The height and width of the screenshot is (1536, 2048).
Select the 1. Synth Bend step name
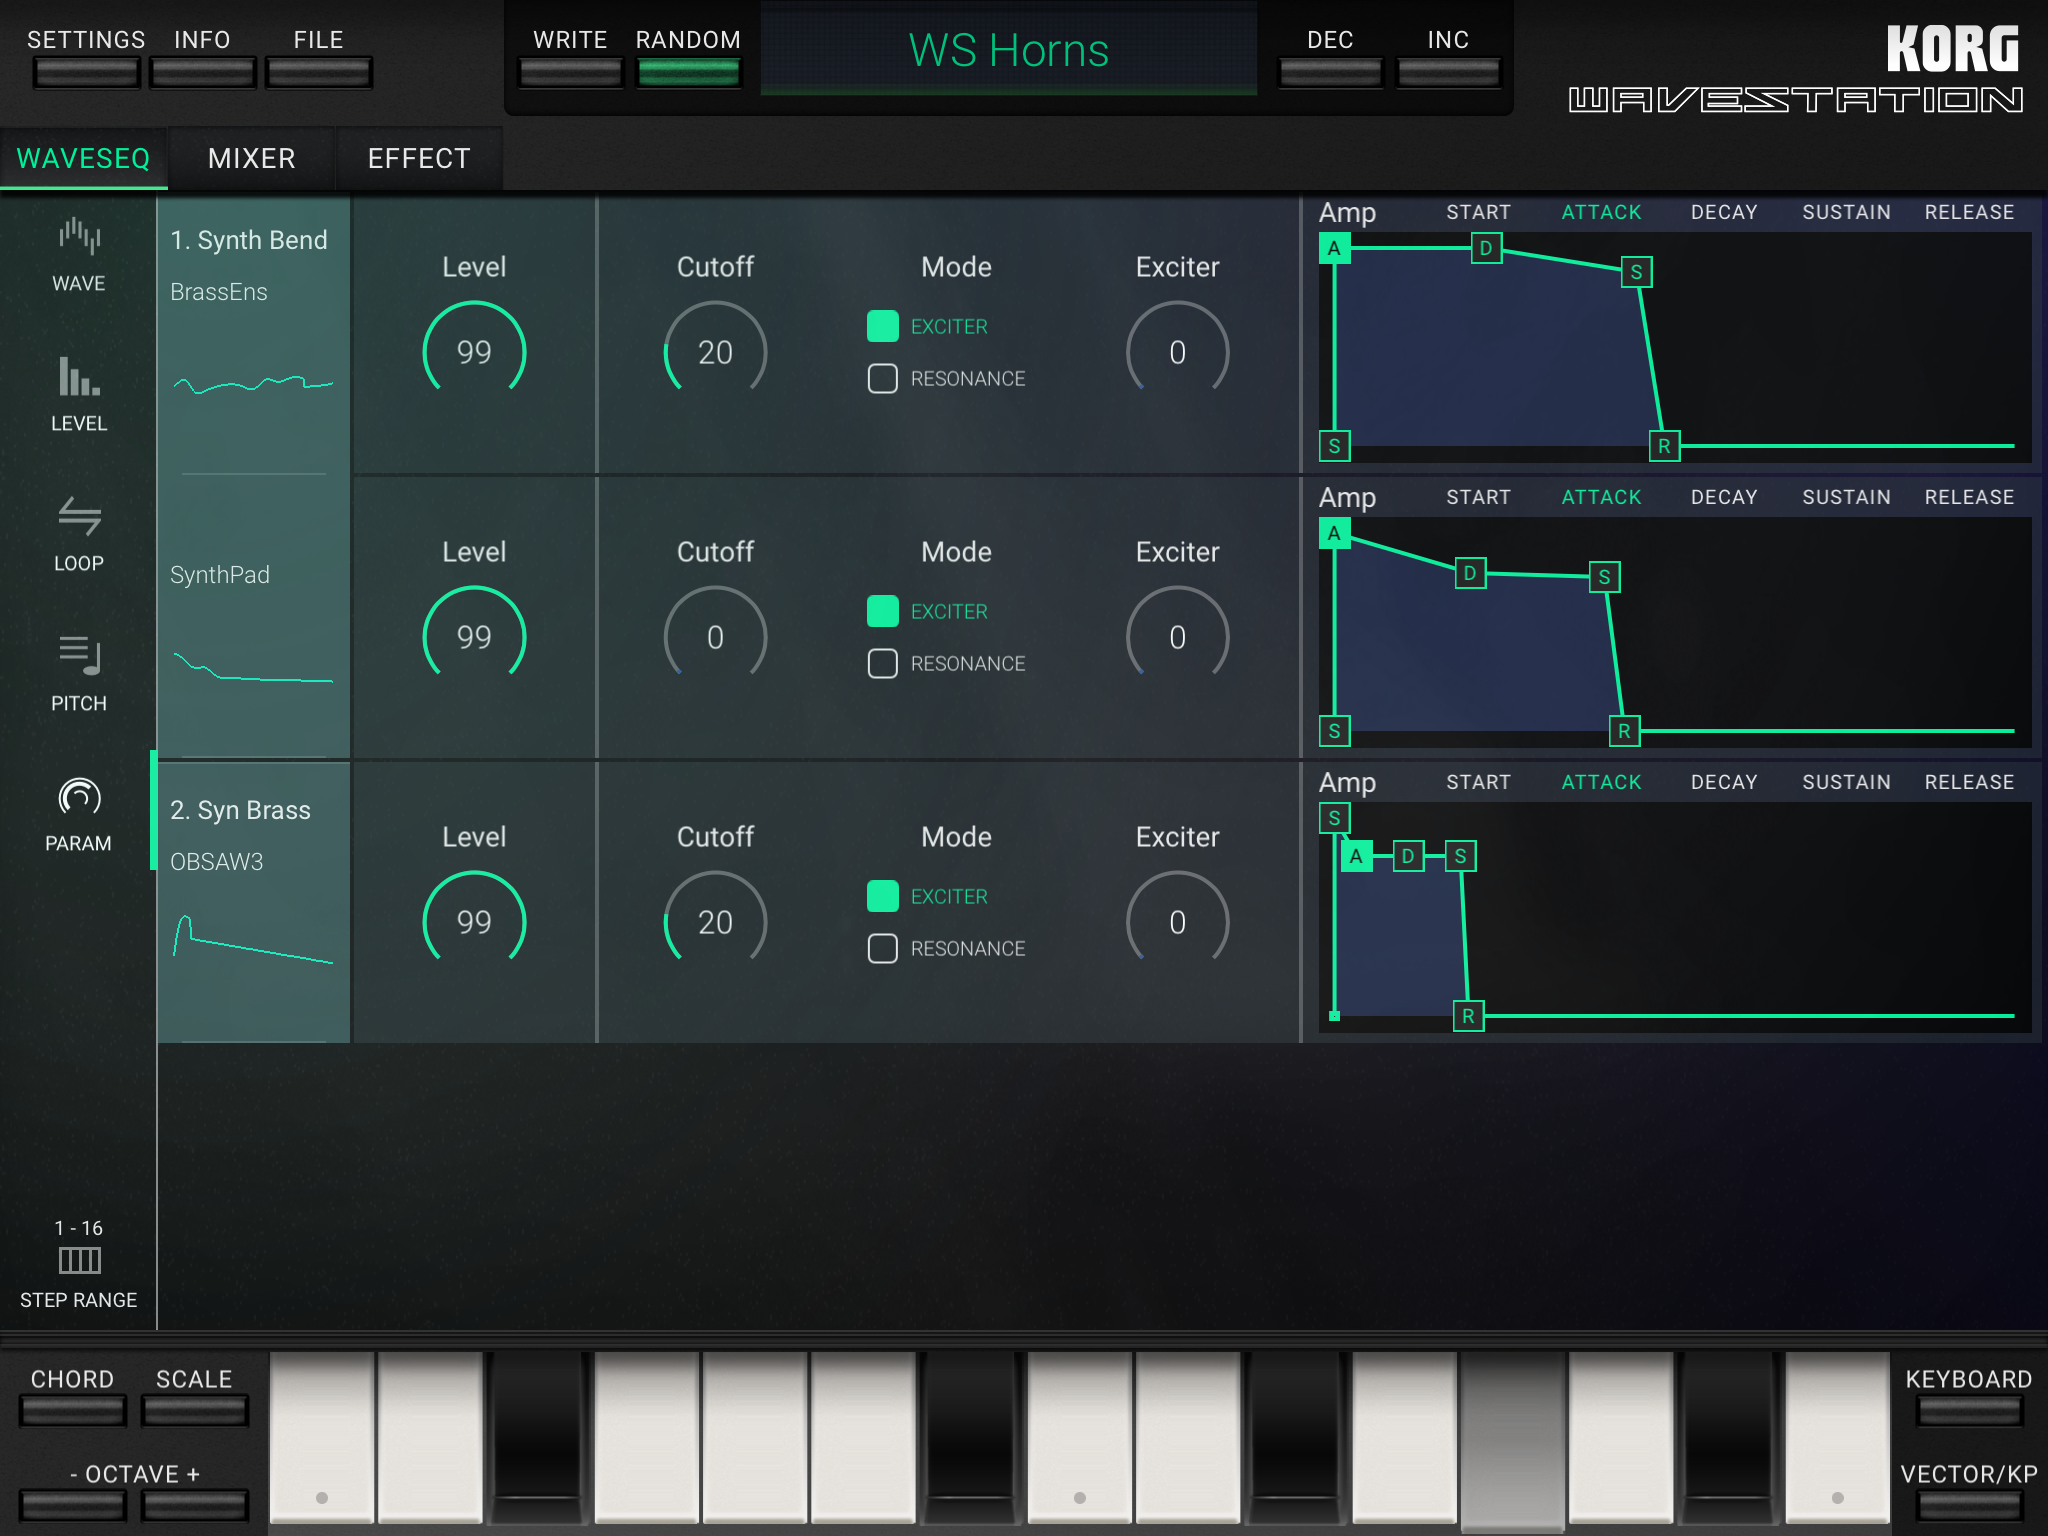pyautogui.click(x=249, y=240)
